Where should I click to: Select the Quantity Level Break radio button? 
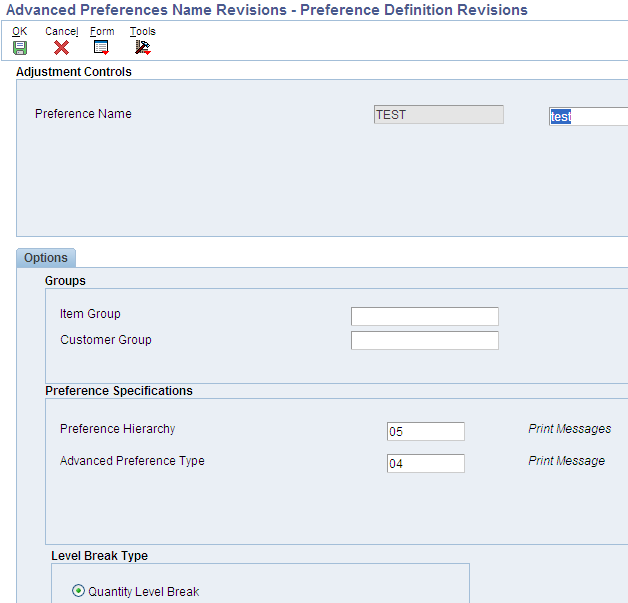(x=78, y=591)
